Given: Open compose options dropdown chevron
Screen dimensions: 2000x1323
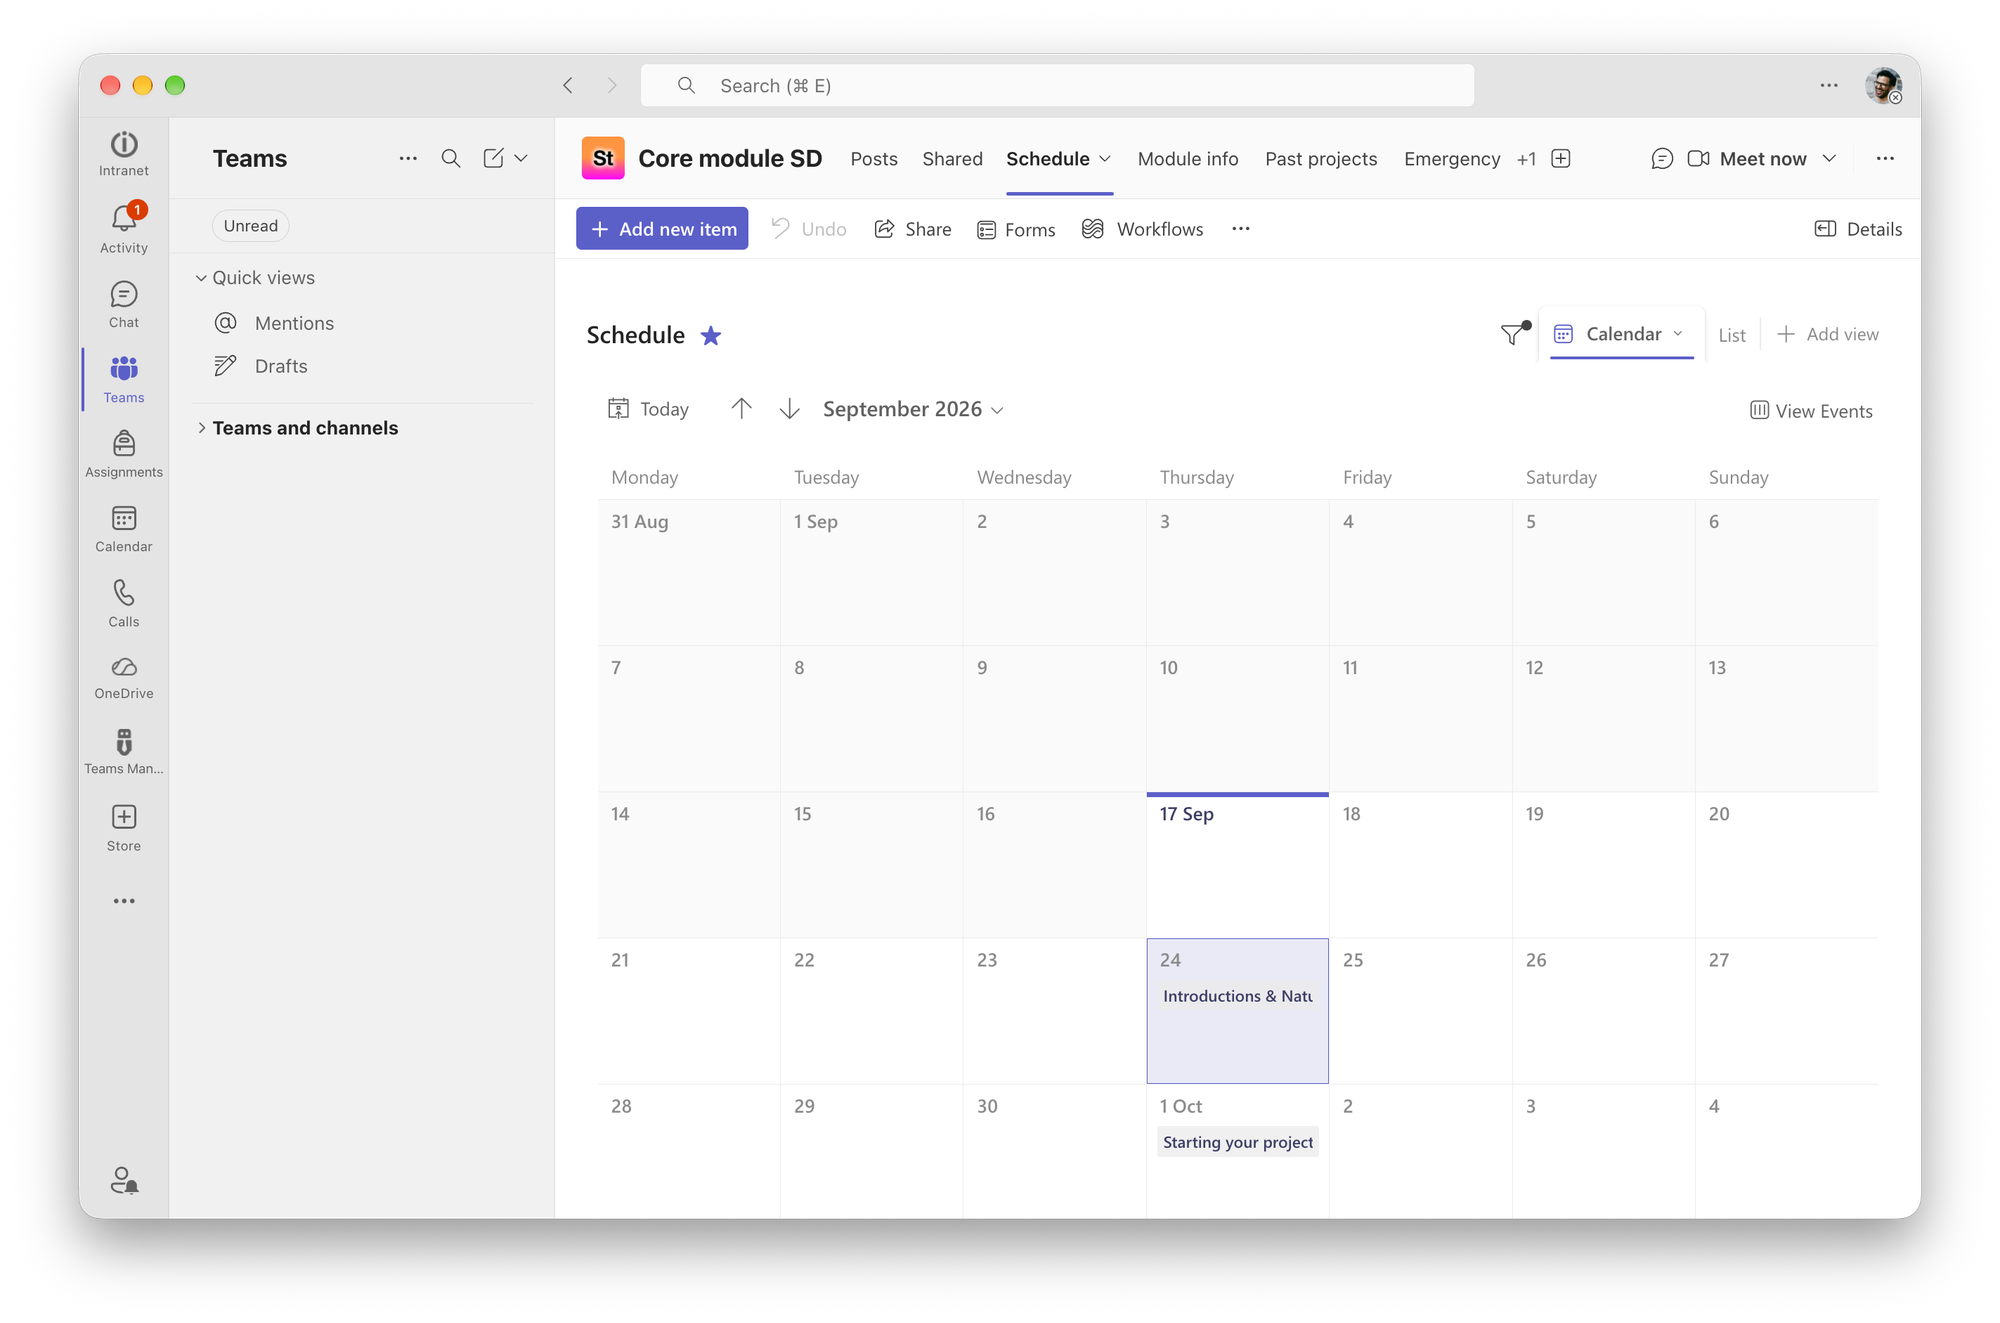Looking at the screenshot, I should pyautogui.click(x=521, y=158).
